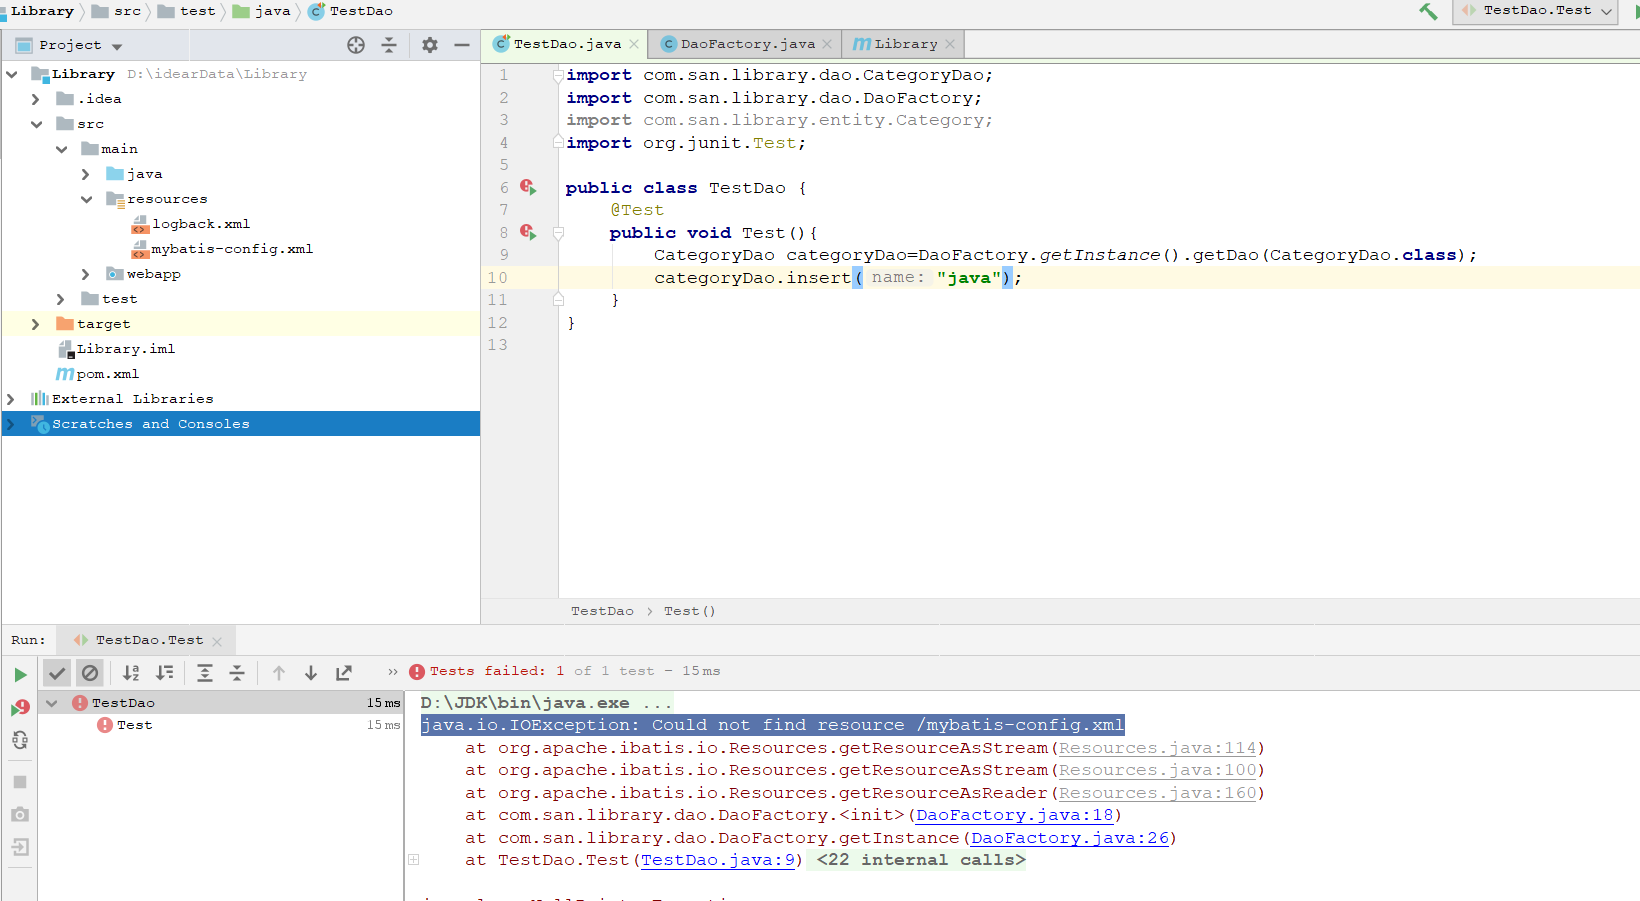Collapse all in the Project tool window
This screenshot has width=1640, height=901.
[x=389, y=45]
